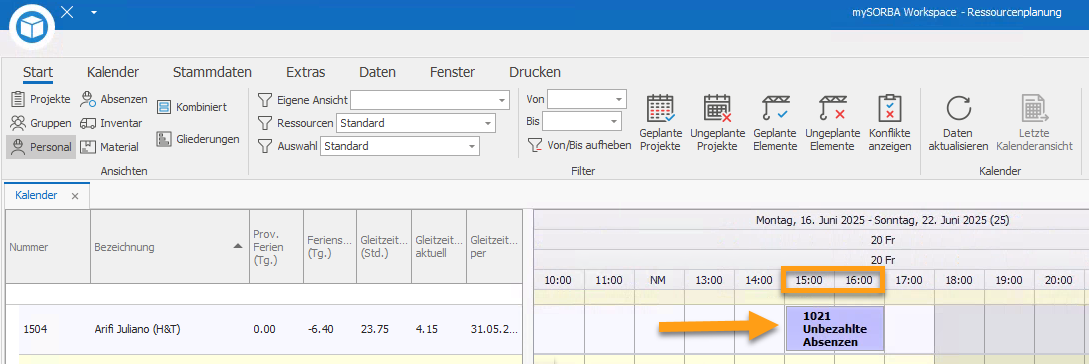Click the crossed-tools icon in title bar
Image resolution: width=1089 pixels, height=364 pixels.
[67, 12]
